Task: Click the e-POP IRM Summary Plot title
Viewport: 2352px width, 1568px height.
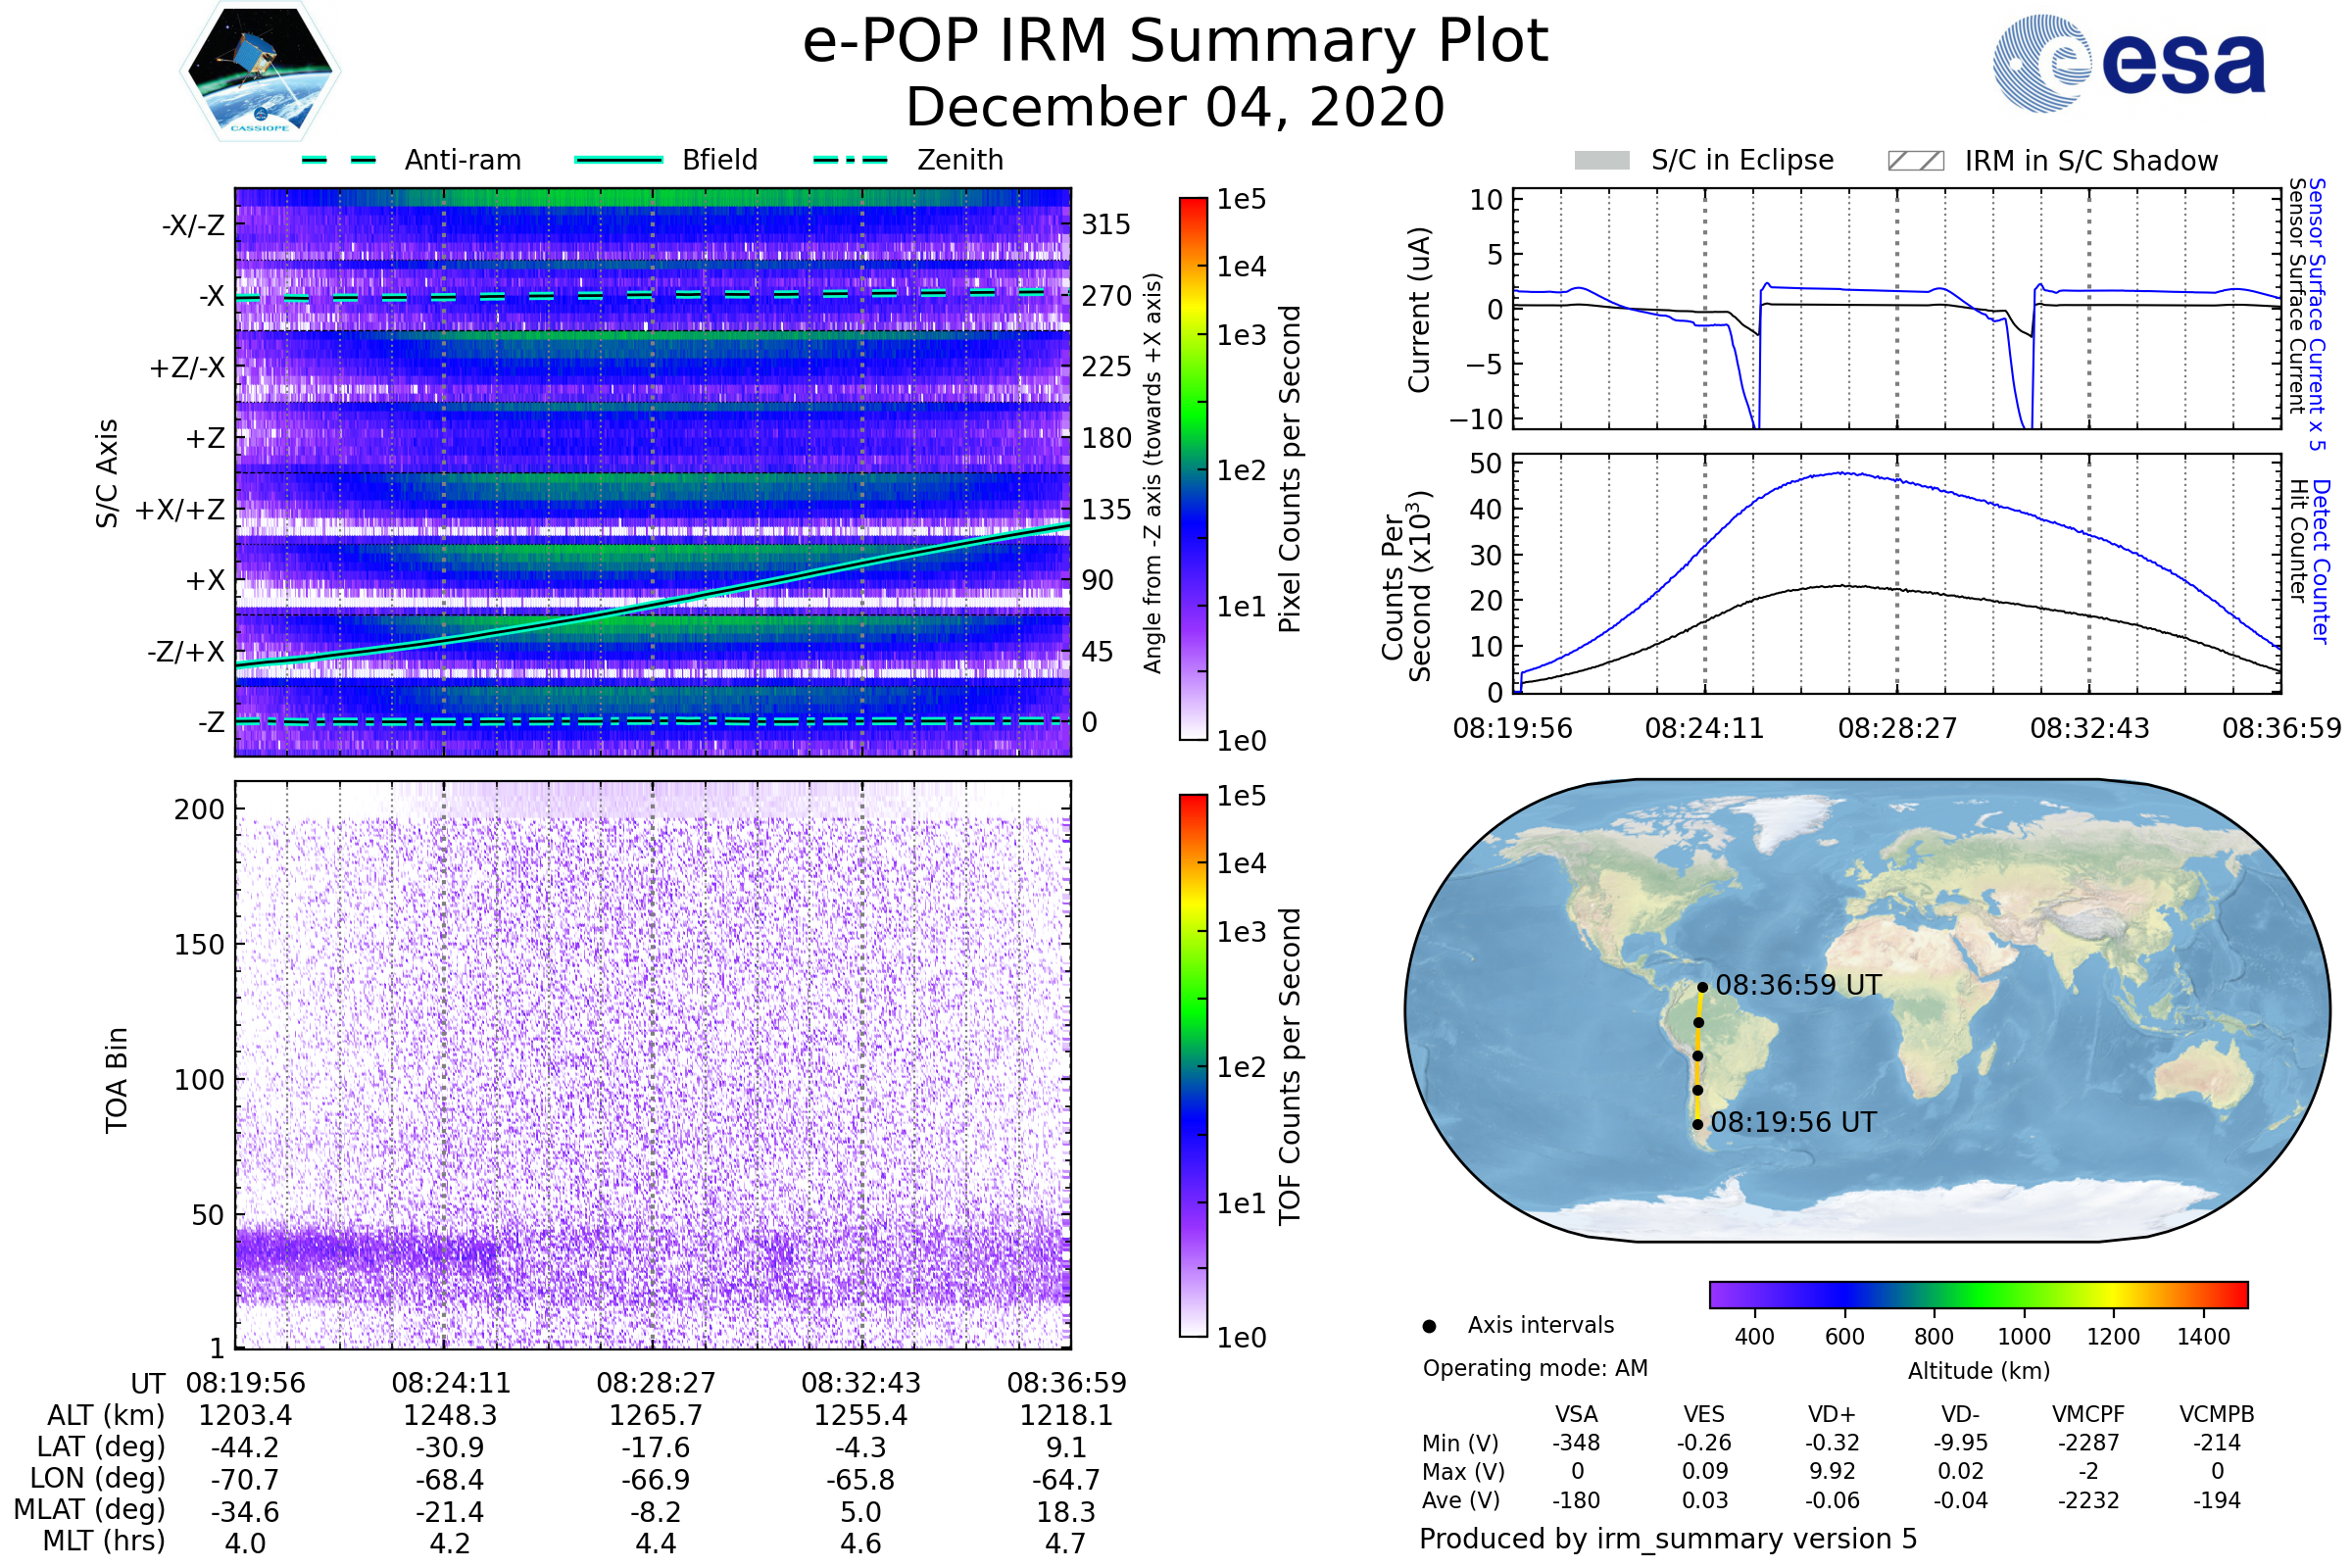Action: 1175,42
